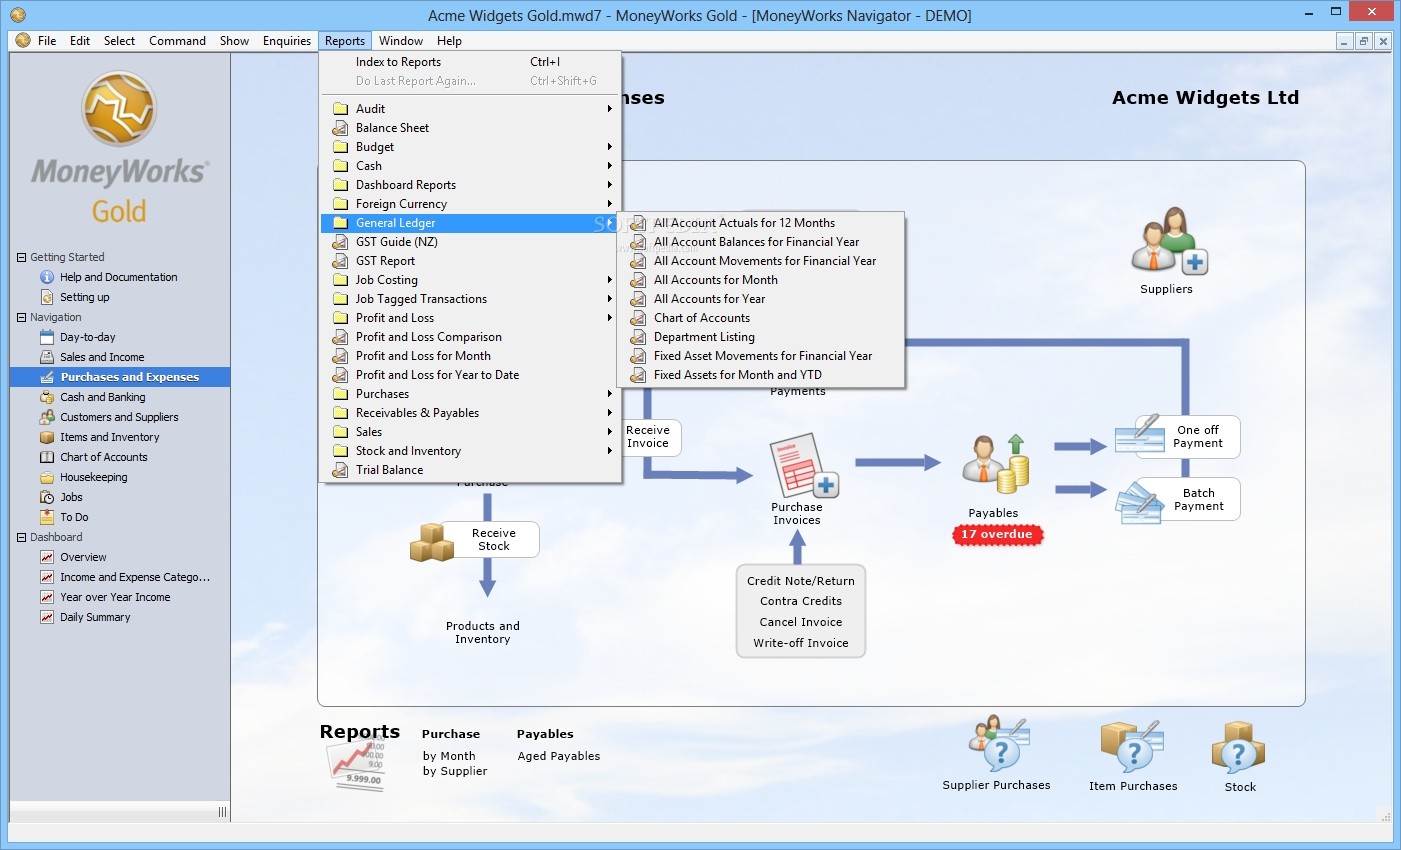Click the sidebar resize grip handle

tap(222, 812)
